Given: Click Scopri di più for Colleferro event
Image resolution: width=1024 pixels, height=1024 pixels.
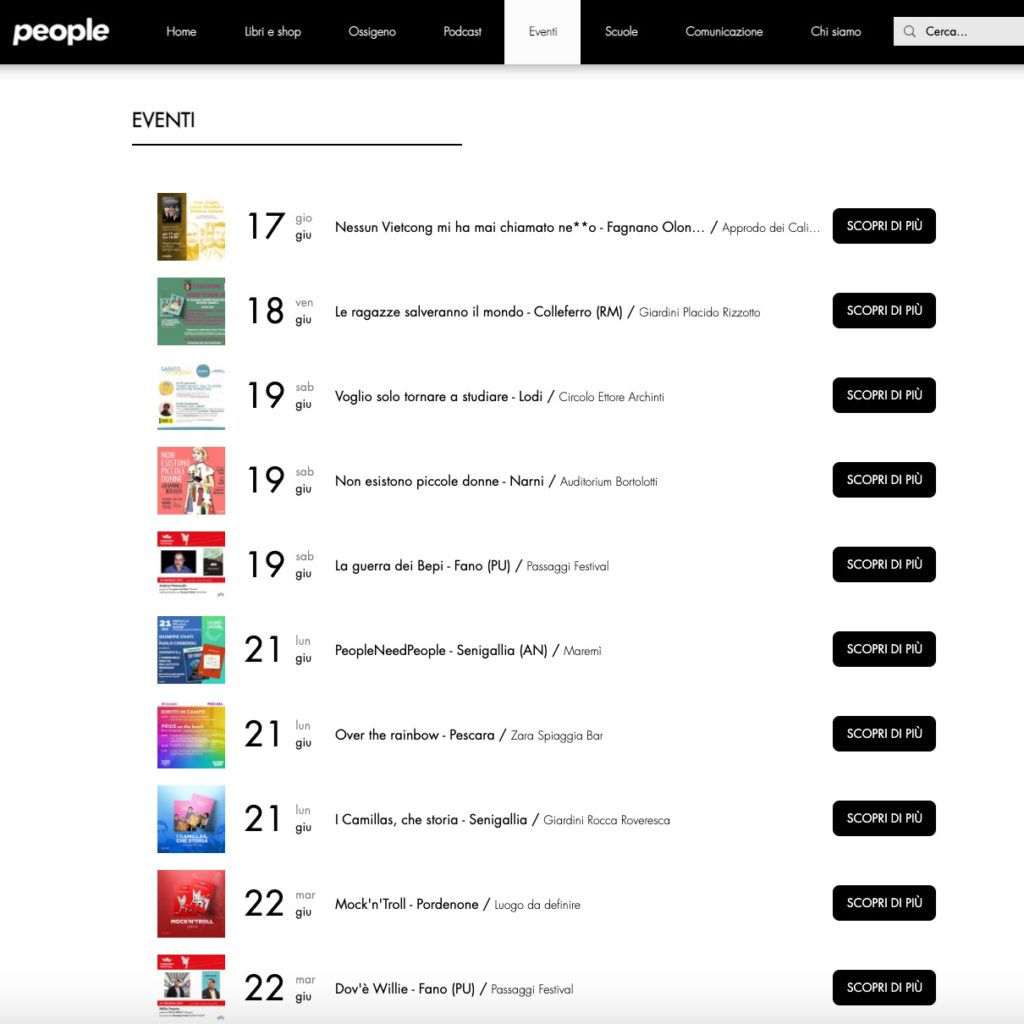Looking at the screenshot, I should tap(884, 310).
